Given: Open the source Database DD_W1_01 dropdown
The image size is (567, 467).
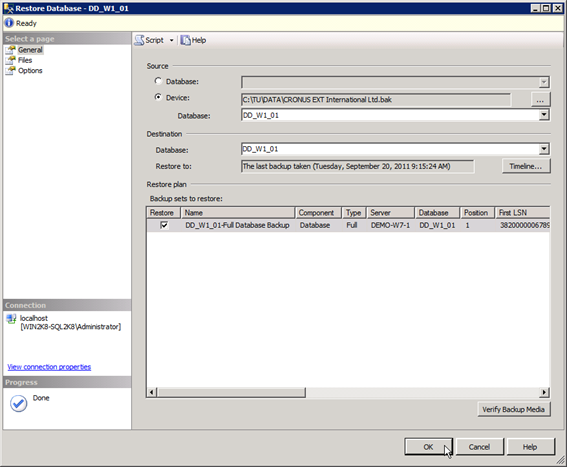Looking at the screenshot, I should (544, 115).
